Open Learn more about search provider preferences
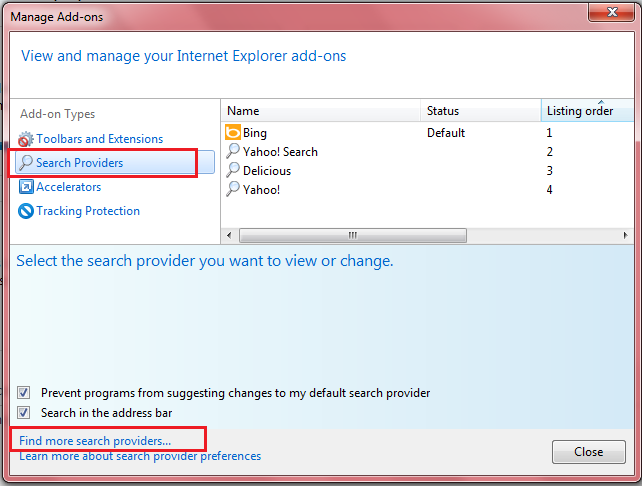The image size is (642, 486). coord(140,456)
